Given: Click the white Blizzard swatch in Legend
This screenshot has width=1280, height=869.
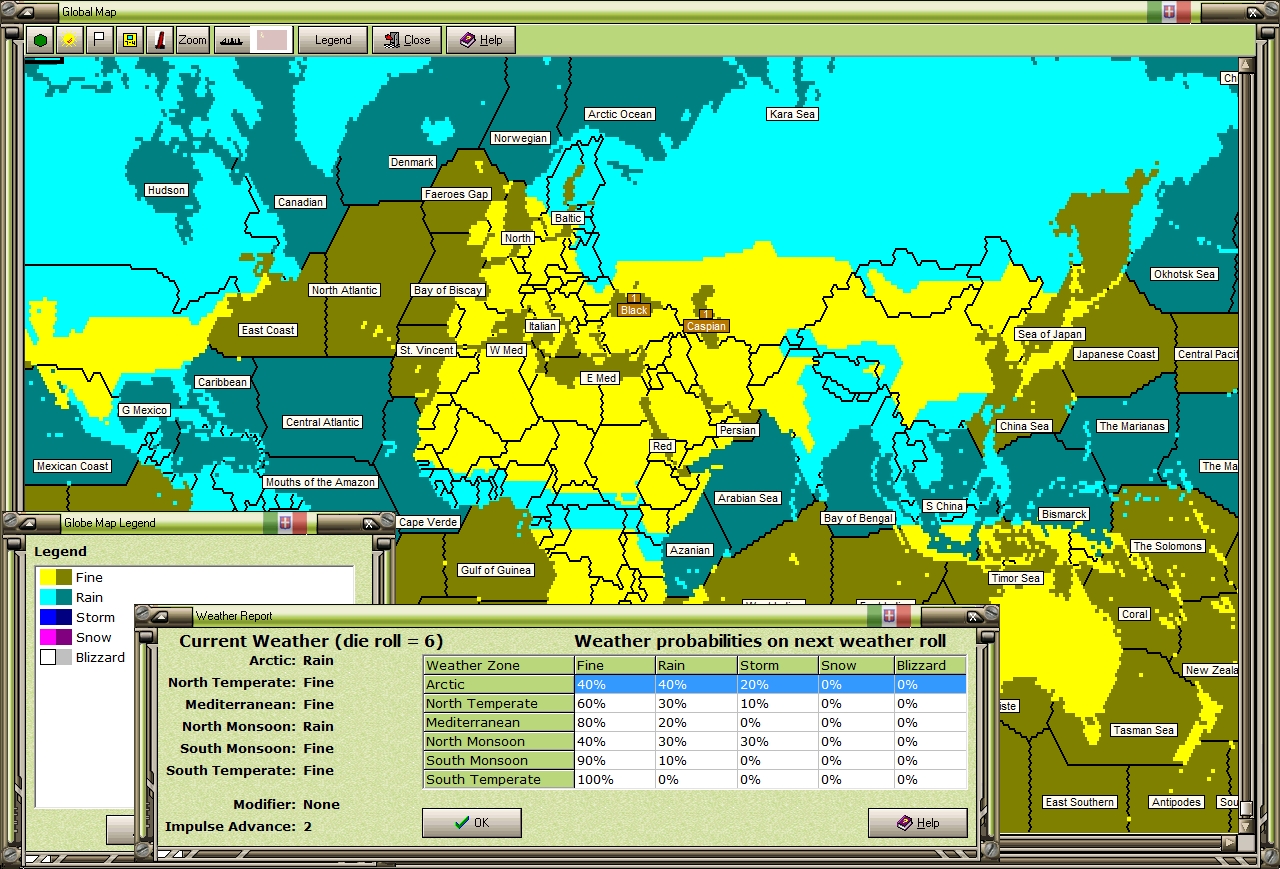Looking at the screenshot, I should tap(47, 657).
